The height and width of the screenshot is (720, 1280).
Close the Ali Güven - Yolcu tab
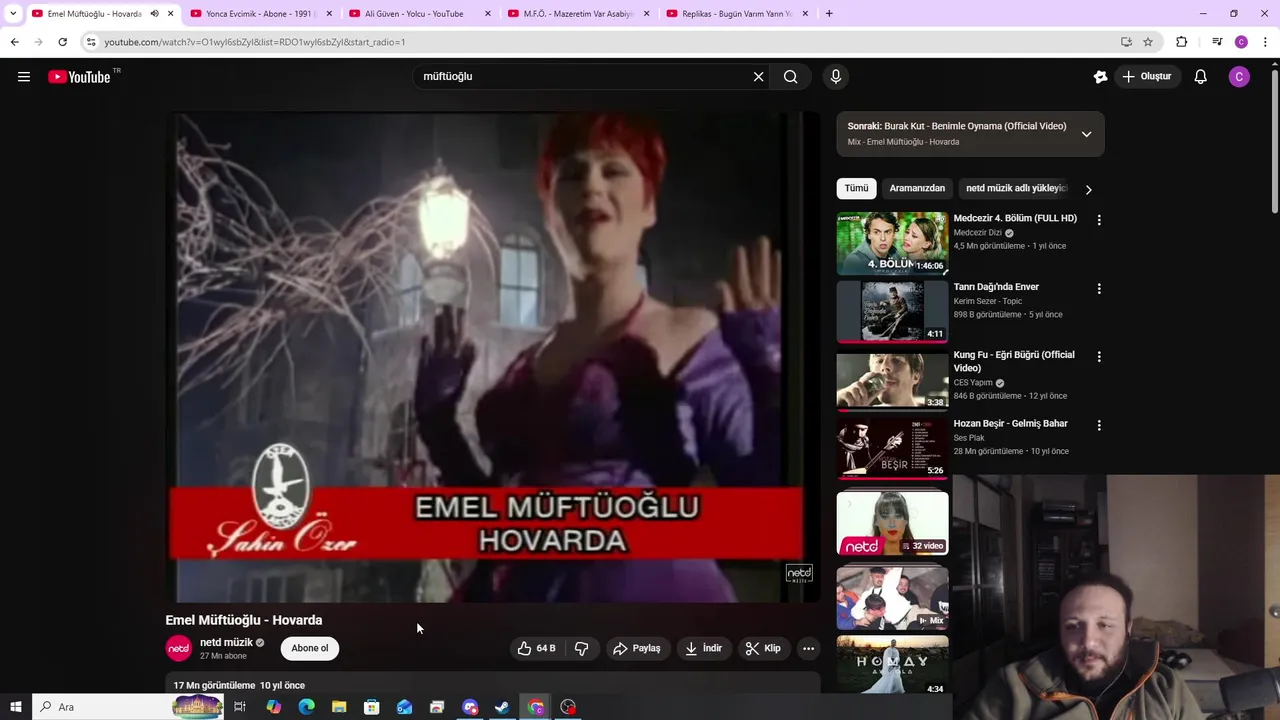pyautogui.click(x=488, y=14)
